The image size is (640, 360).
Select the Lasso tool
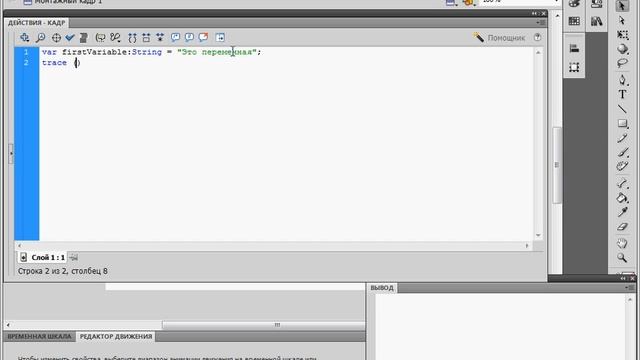(622, 63)
